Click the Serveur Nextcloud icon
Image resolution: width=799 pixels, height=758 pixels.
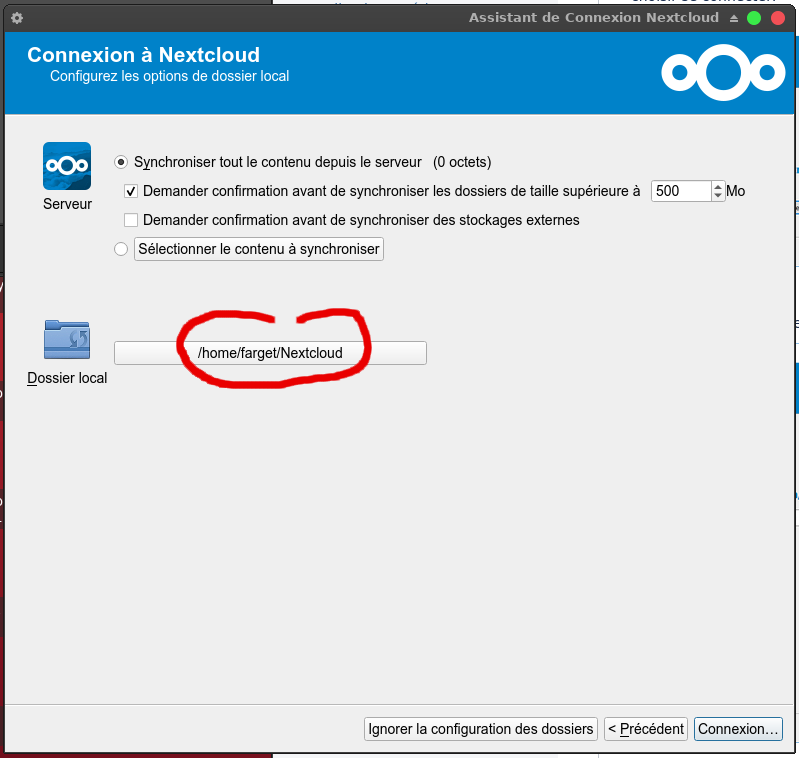coord(67,166)
